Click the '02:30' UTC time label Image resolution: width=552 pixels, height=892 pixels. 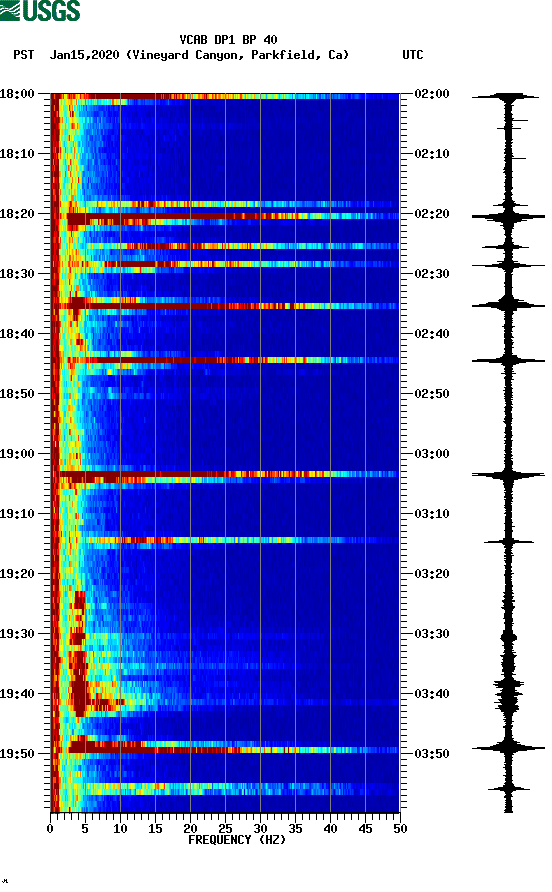(x=432, y=274)
